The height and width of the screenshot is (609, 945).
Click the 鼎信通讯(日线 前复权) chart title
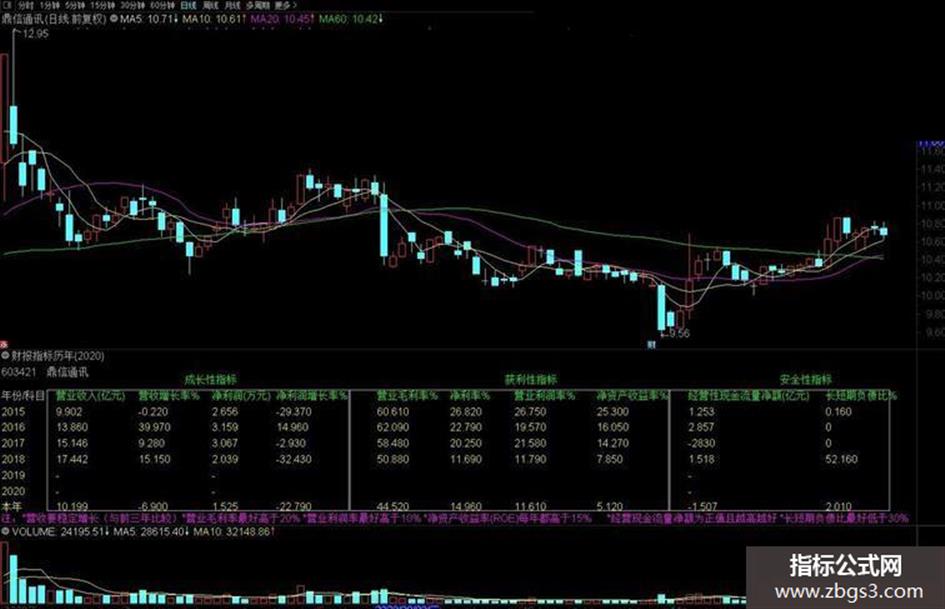pyautogui.click(x=54, y=19)
